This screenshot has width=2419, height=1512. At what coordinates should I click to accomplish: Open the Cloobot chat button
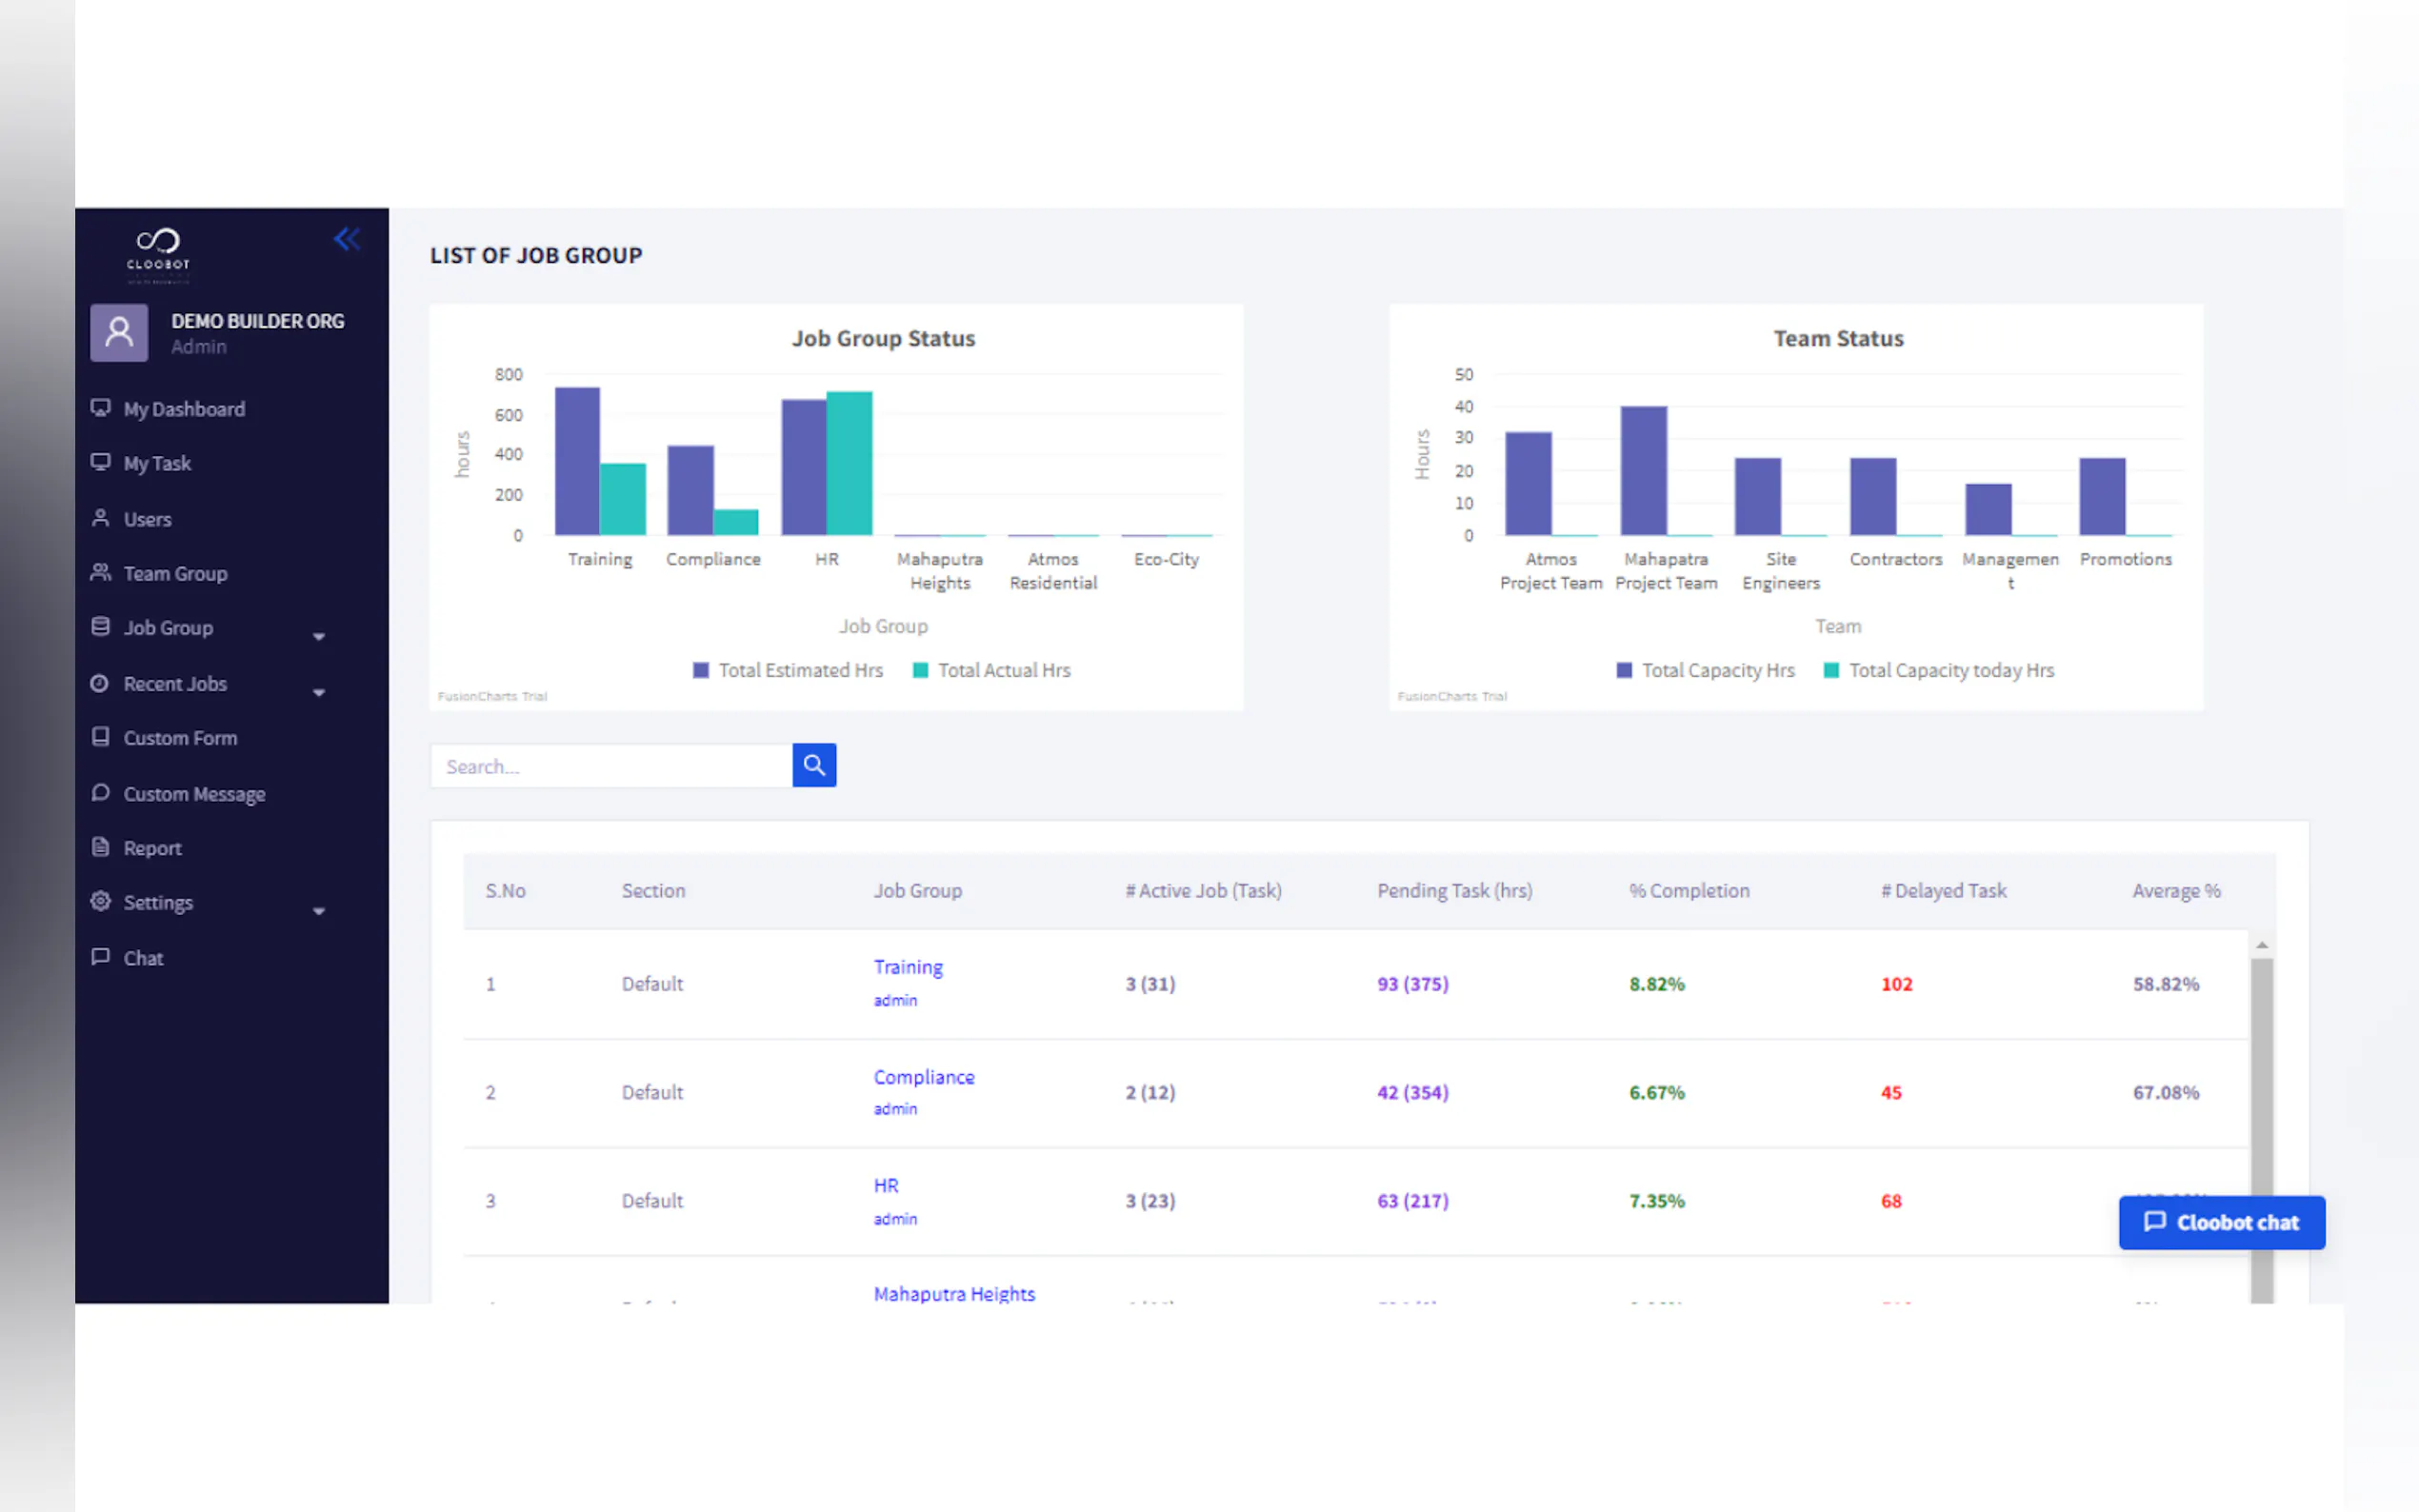(x=2221, y=1222)
